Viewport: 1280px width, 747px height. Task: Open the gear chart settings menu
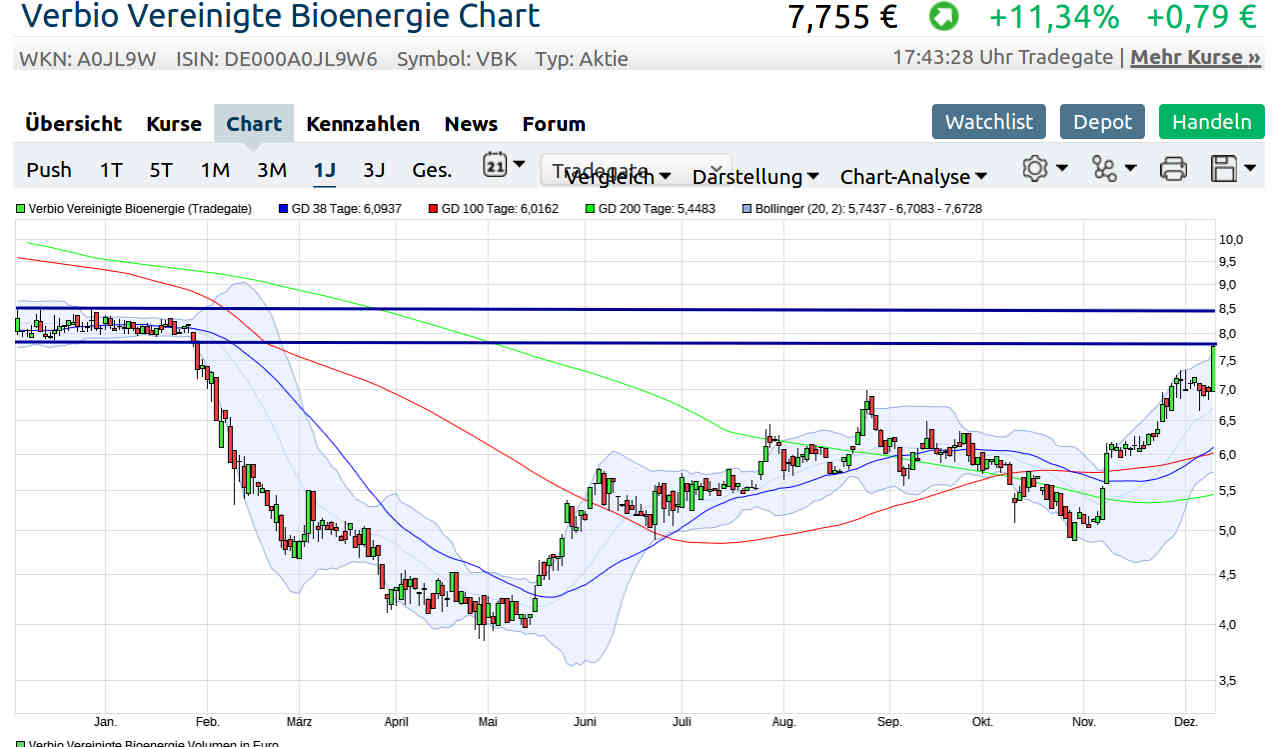[x=1045, y=168]
